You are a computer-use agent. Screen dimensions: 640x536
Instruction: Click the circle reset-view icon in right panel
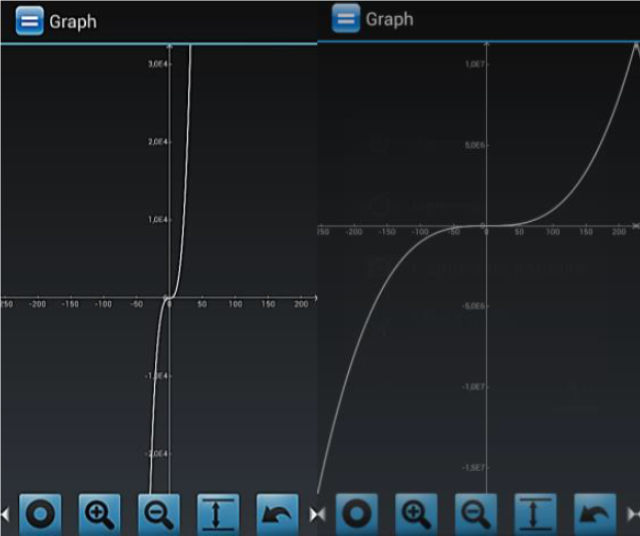[x=357, y=514]
